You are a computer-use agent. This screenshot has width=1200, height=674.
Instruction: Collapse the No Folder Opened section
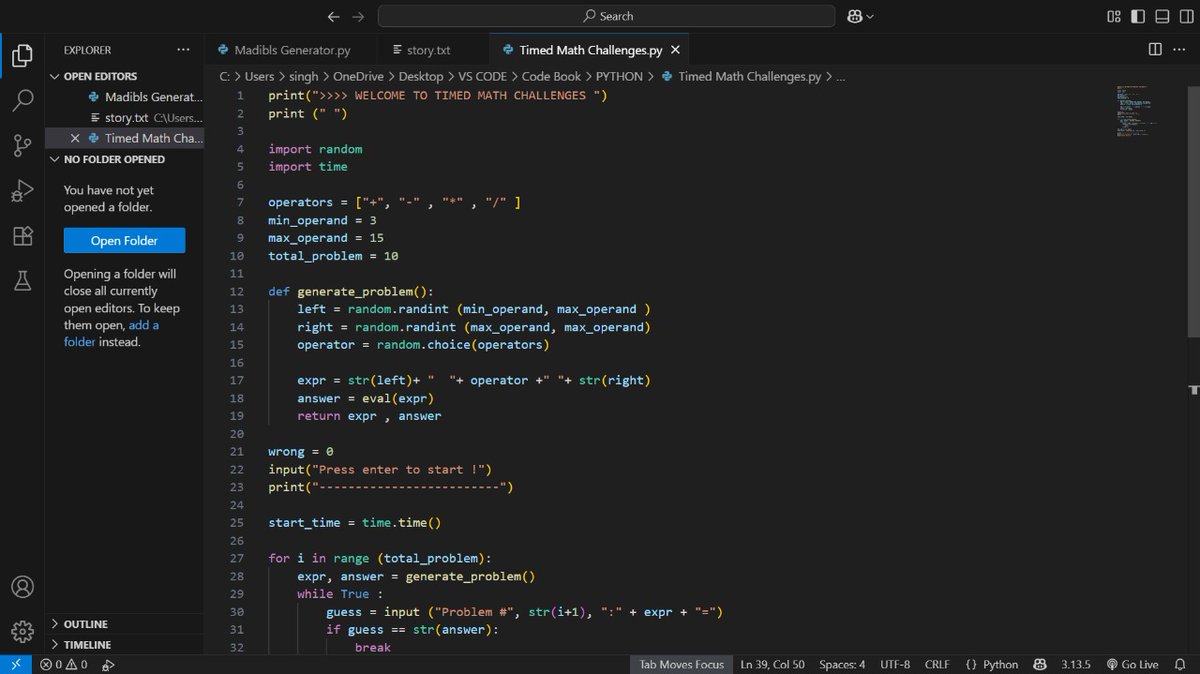pyautogui.click(x=125, y=159)
